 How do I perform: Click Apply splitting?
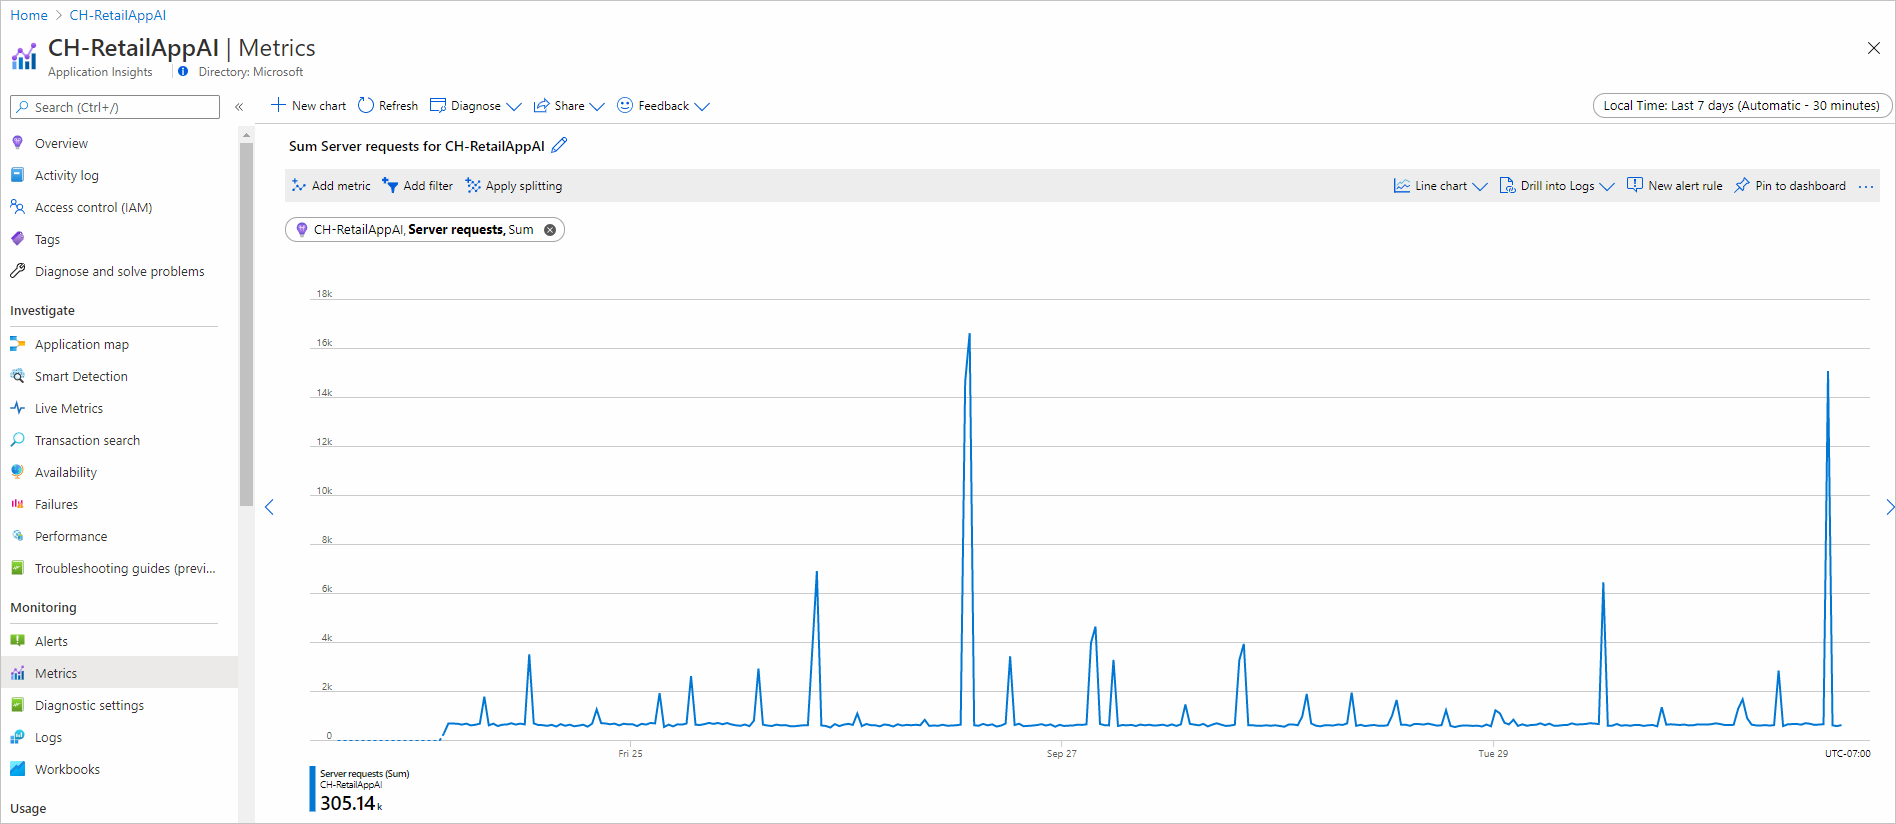pos(514,186)
